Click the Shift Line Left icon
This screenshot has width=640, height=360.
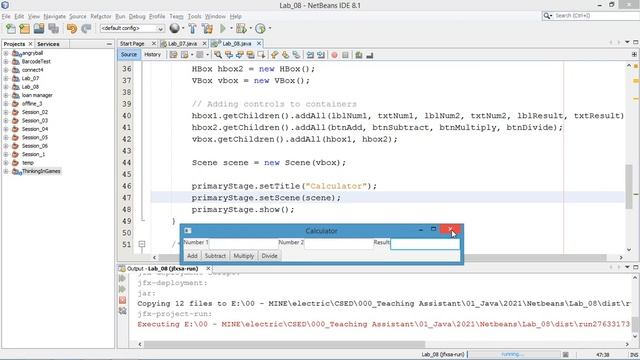point(310,55)
